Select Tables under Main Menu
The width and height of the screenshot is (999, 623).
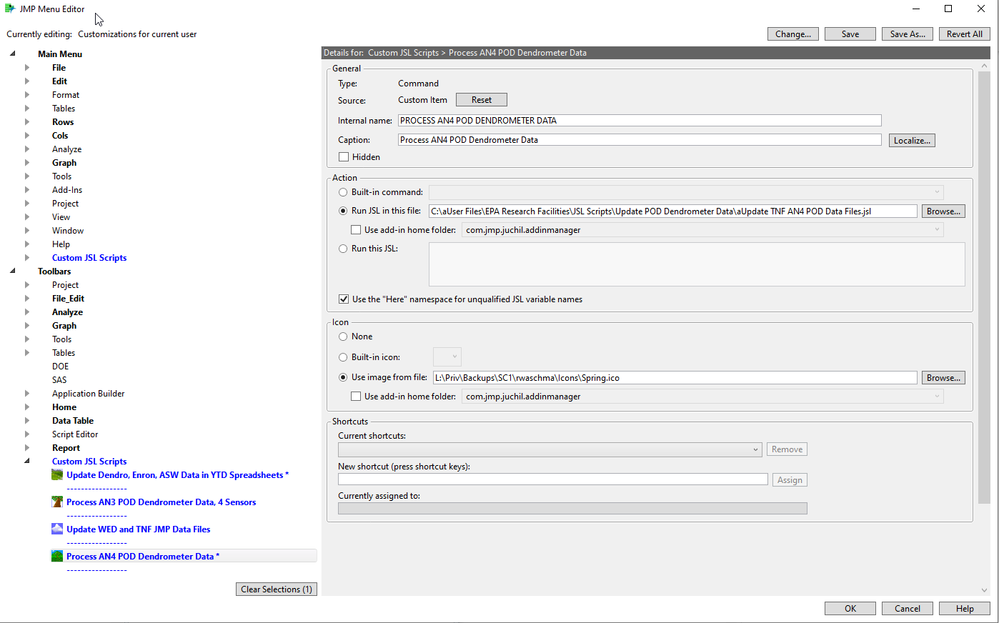tap(64, 108)
